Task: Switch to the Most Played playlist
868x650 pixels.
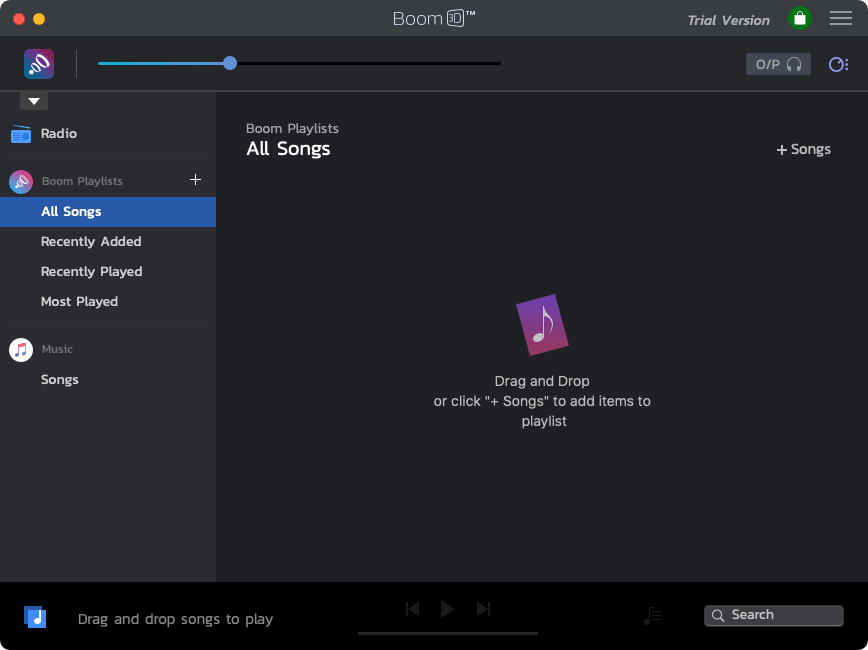Action: [79, 301]
